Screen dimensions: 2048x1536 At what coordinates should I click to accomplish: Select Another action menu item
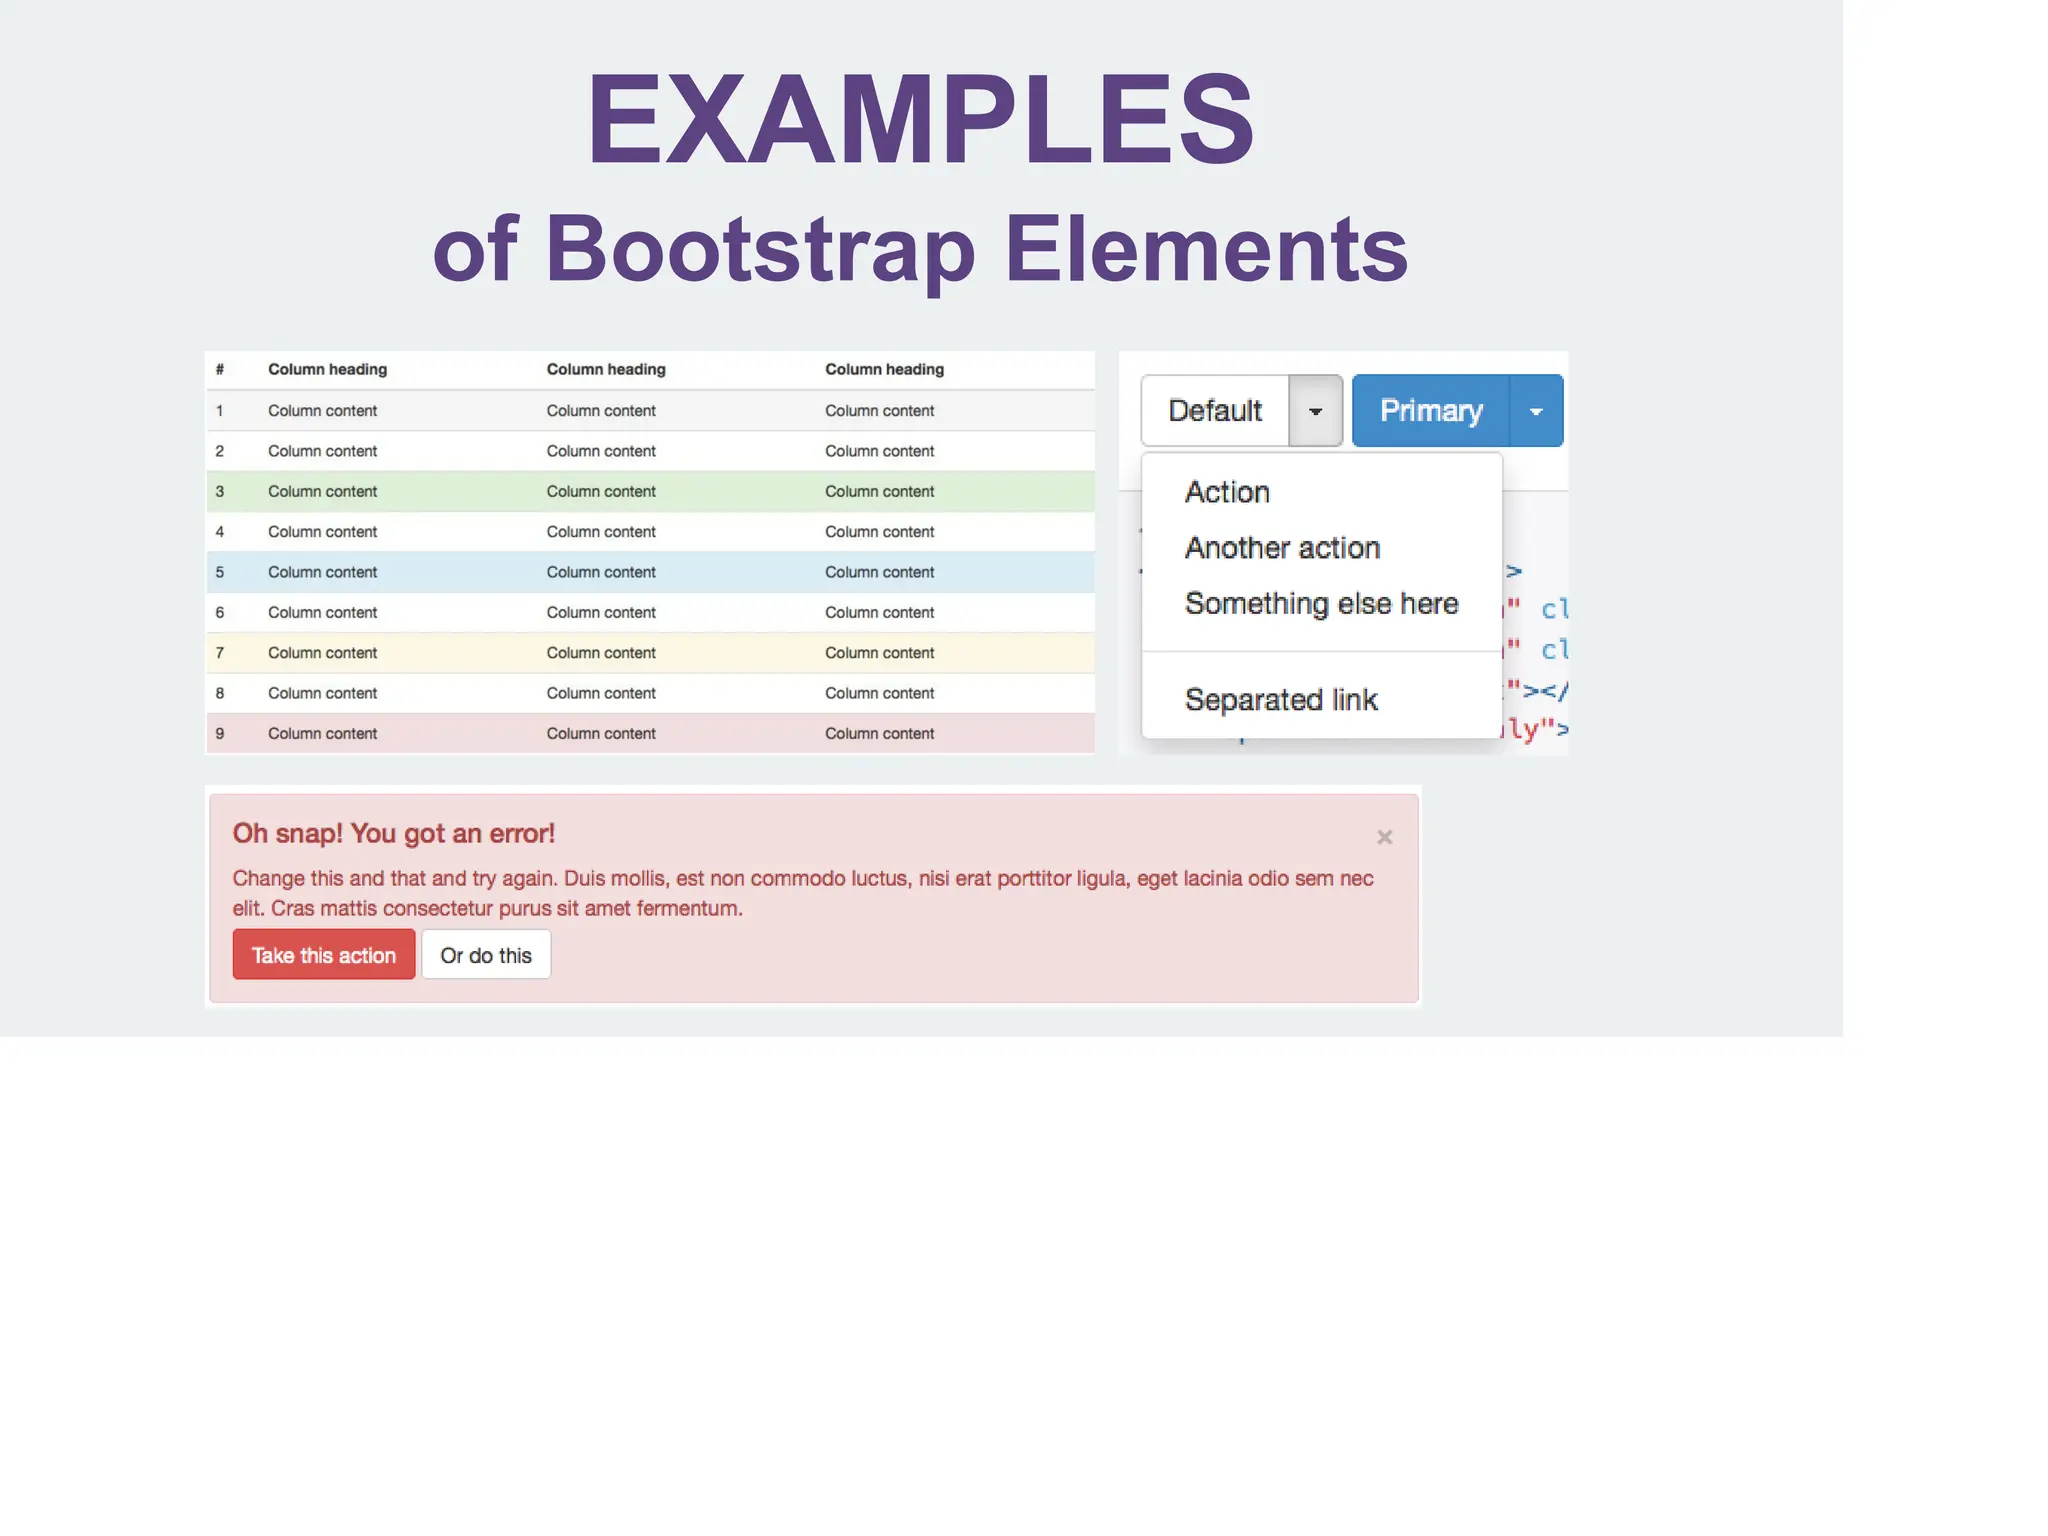point(1282,548)
